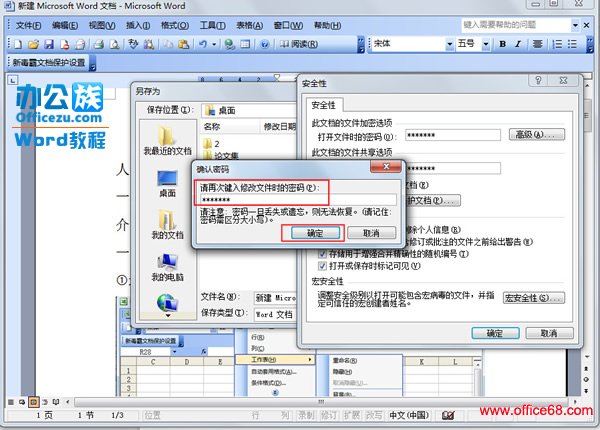This screenshot has height=430, width=600.
Task: Click 确定 in 确认密码 dialog
Action: pyautogui.click(x=315, y=233)
